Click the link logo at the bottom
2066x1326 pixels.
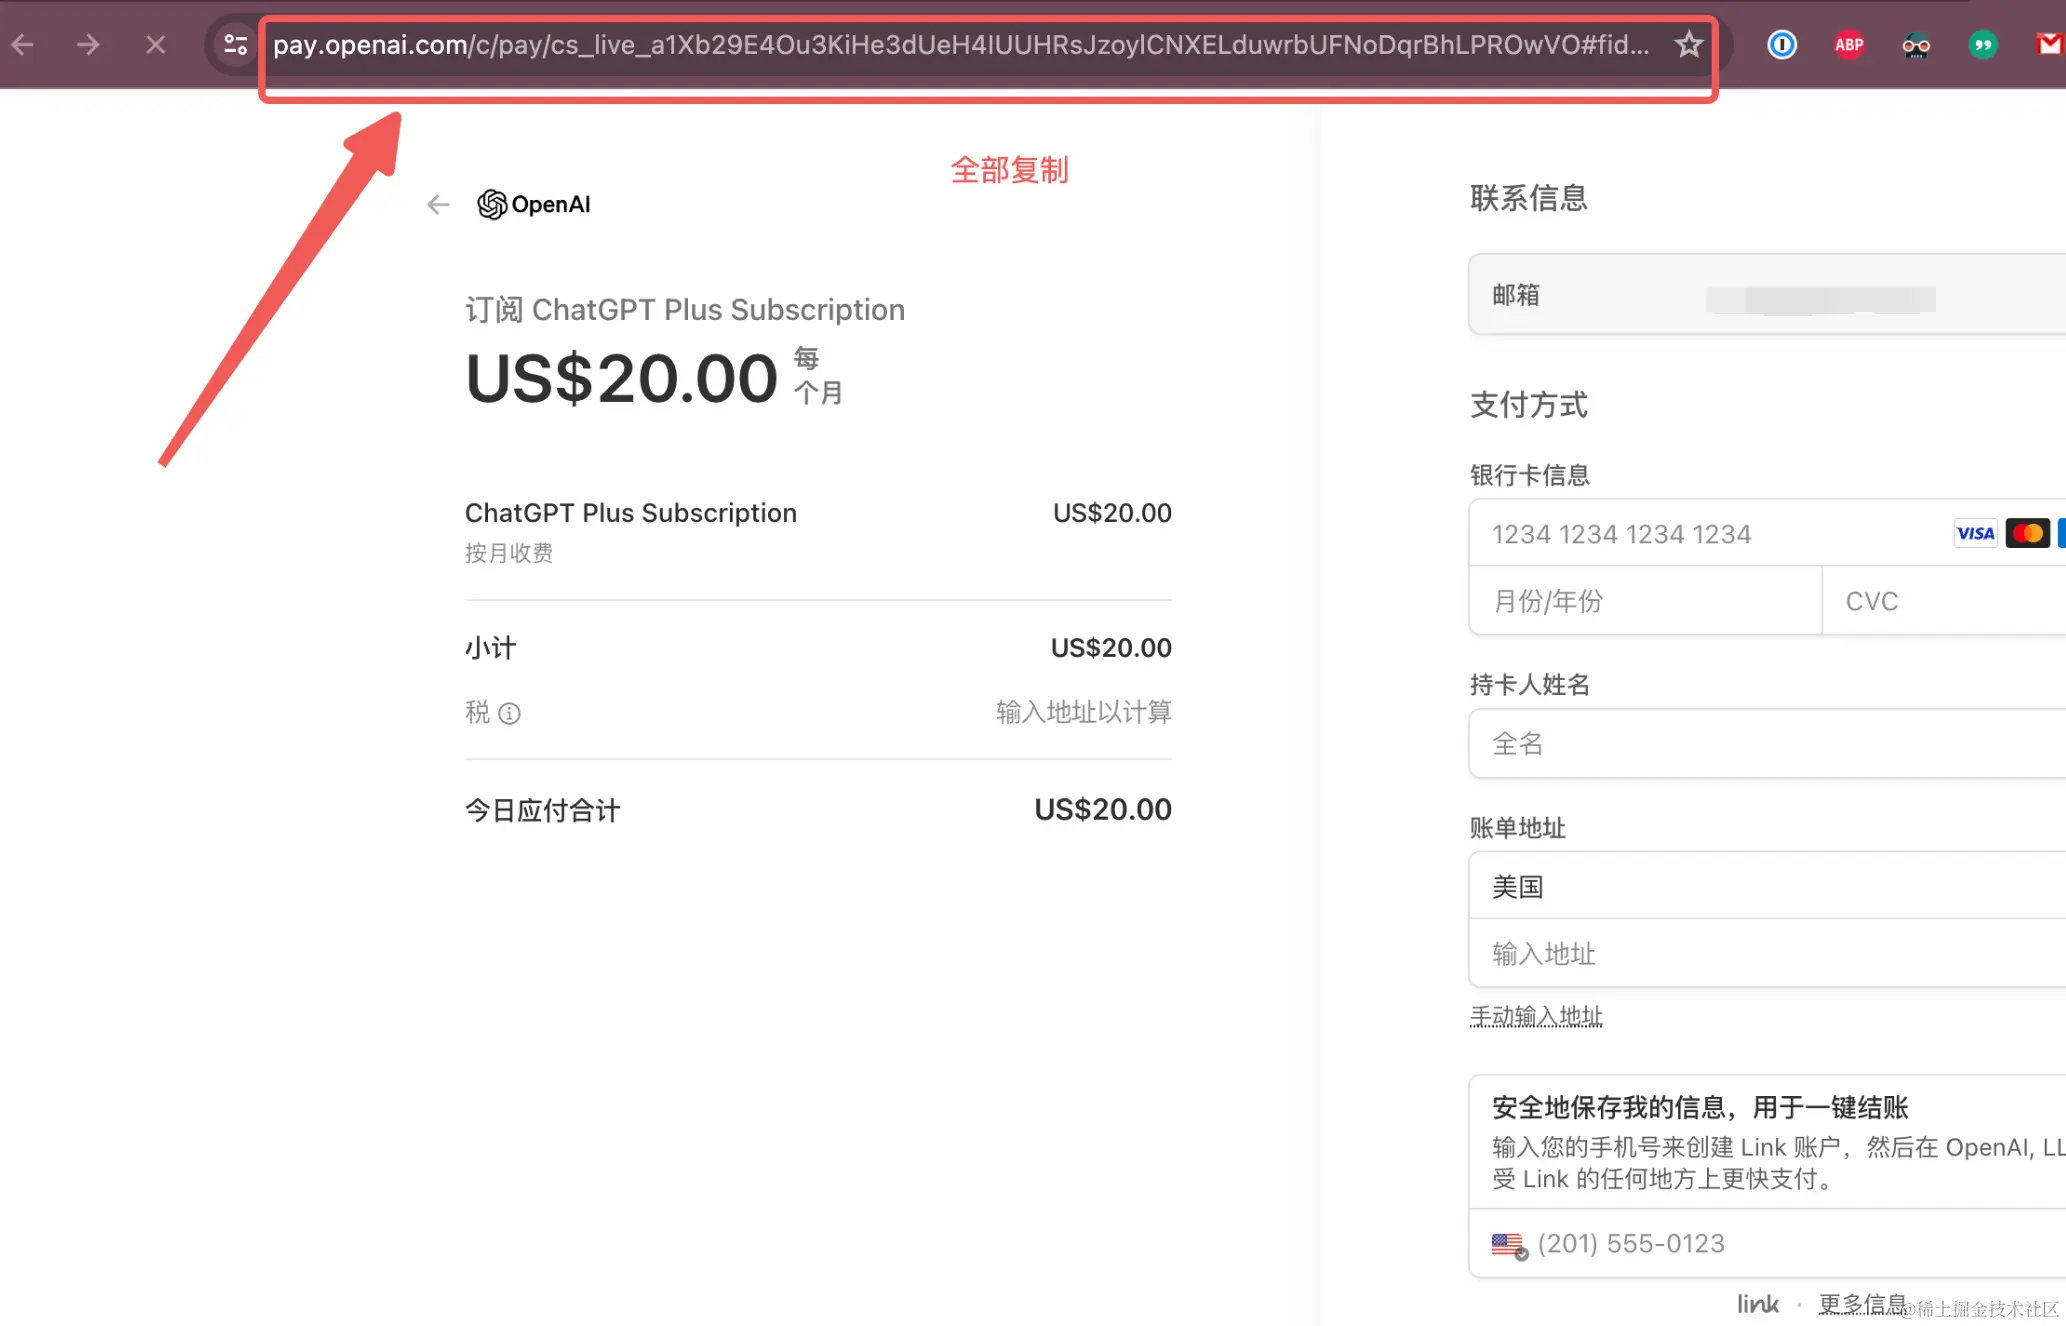point(1757,1303)
